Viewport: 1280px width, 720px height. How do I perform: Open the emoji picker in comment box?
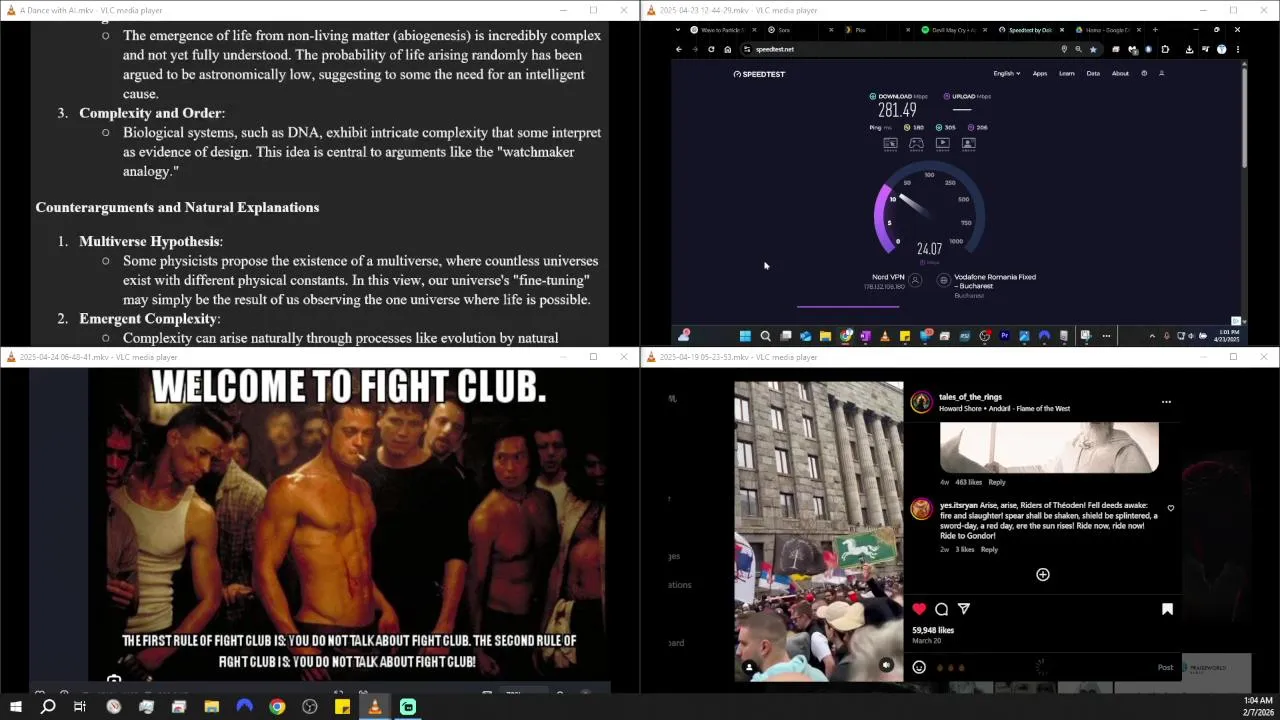pyautogui.click(x=919, y=667)
